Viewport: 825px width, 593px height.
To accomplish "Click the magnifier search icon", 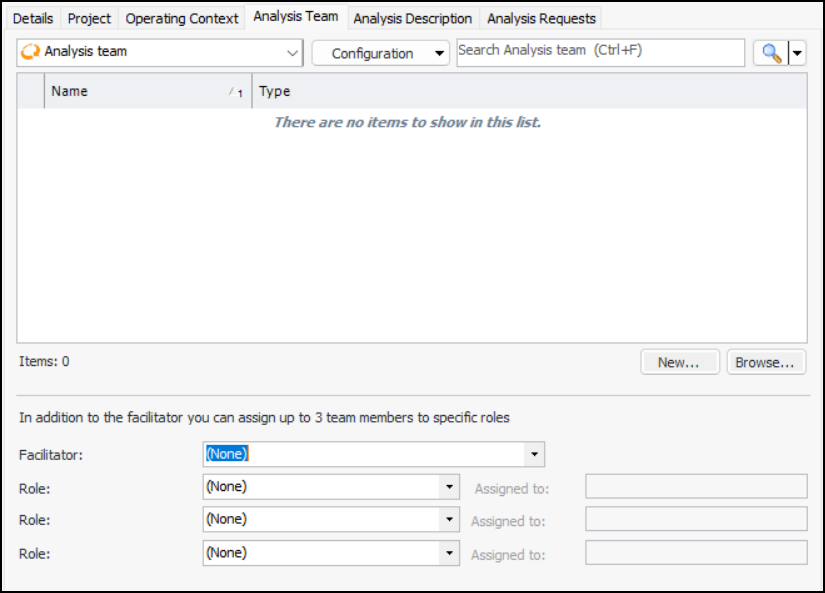I will (771, 54).
